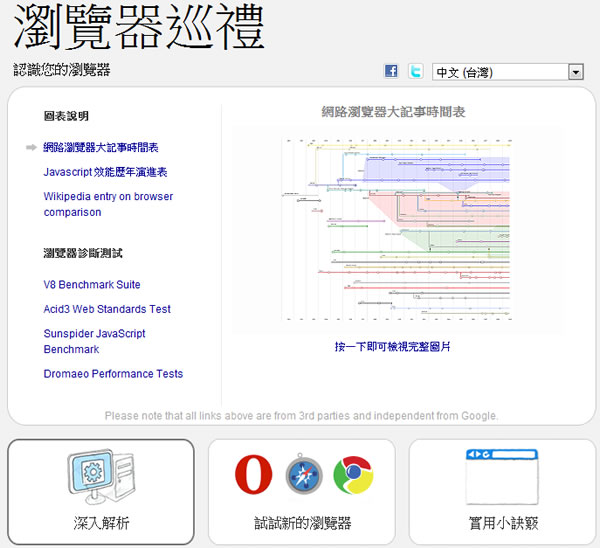Click the 認識您的瀏覽器 subtitle text
The width and height of the screenshot is (600, 548).
pos(62,70)
